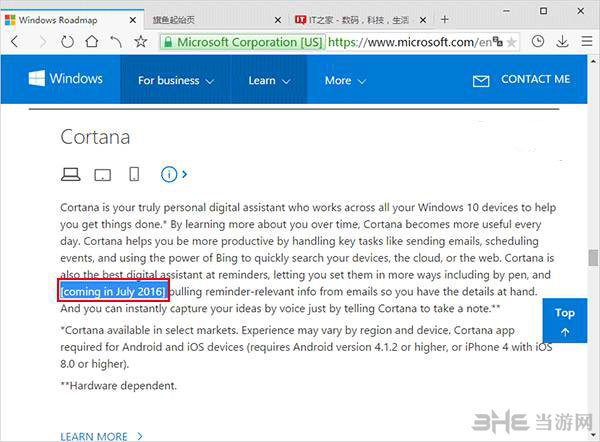Click the chevron next to the info icon

pos(184,175)
